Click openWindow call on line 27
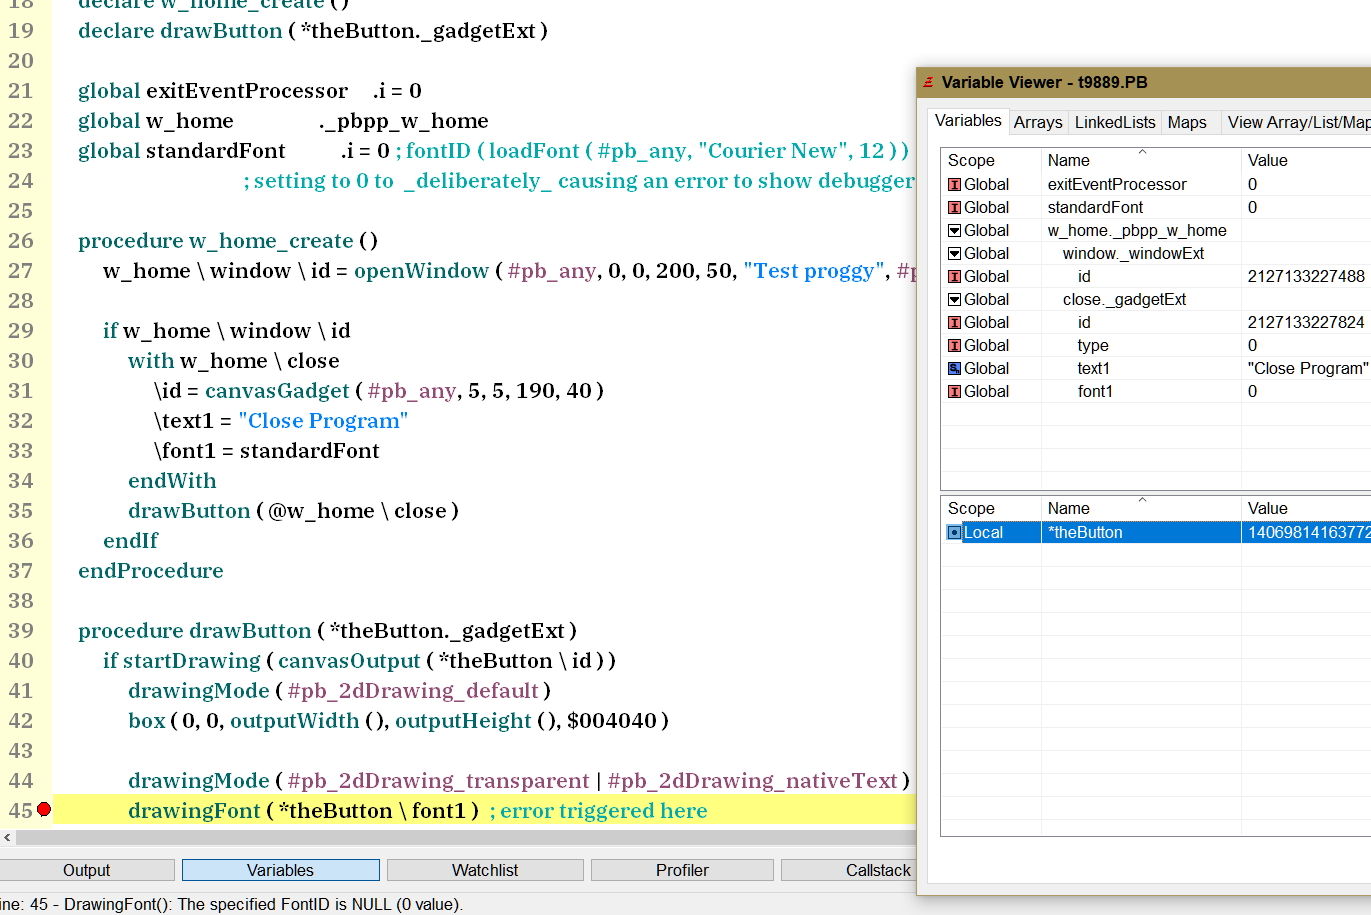 click(421, 270)
